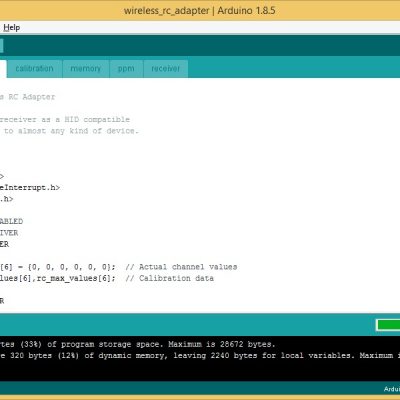The image size is (400, 400).
Task: Click the 'receiver as a HID compatible' comment
Action: (x=65, y=119)
